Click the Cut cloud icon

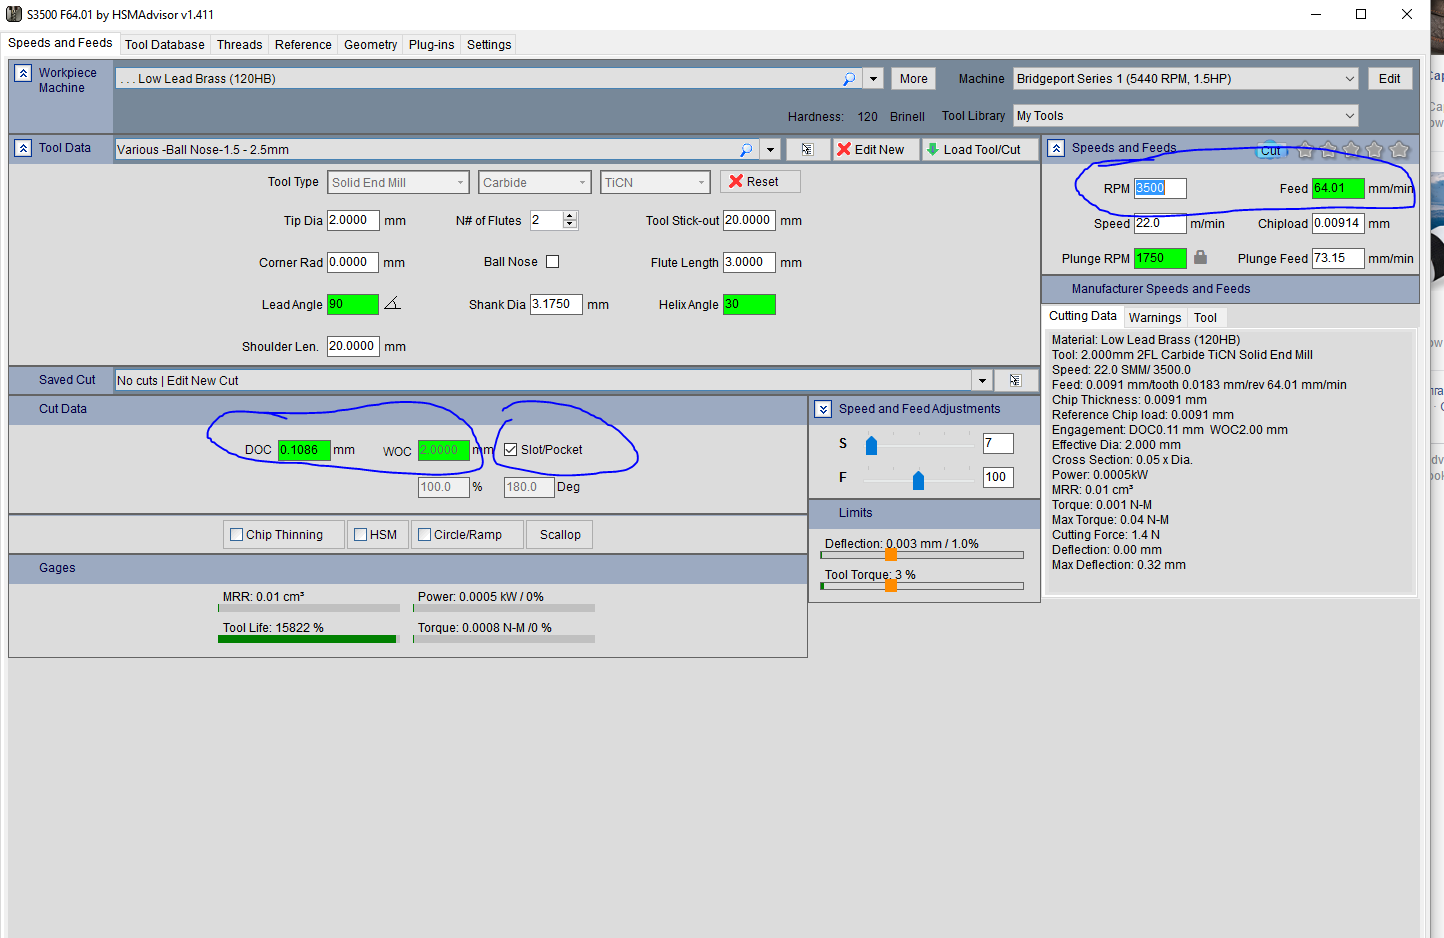click(x=1269, y=150)
